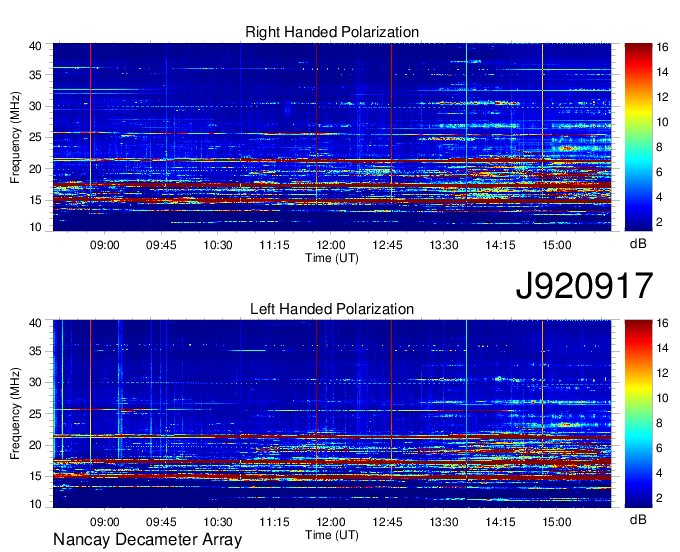Click the dB unit label under the Left Handed colorbar
Image resolution: width=680 pixels, height=552 pixels.
pyautogui.click(x=638, y=519)
